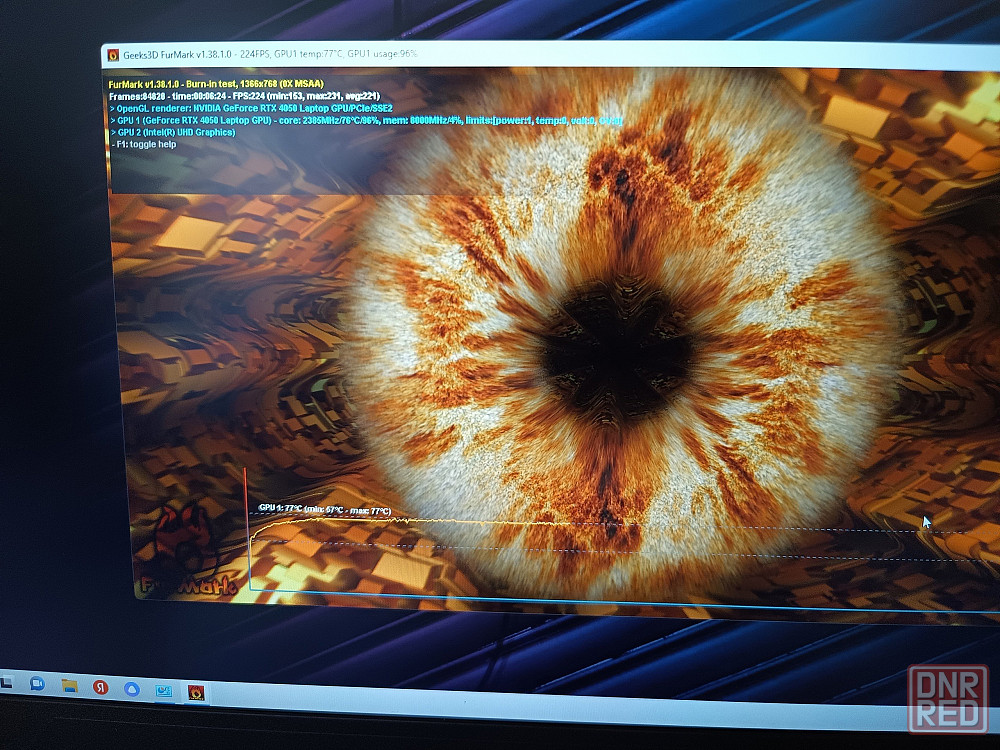The height and width of the screenshot is (750, 1000).
Task: Launch File Explorer from the taskbar
Action: pos(69,686)
